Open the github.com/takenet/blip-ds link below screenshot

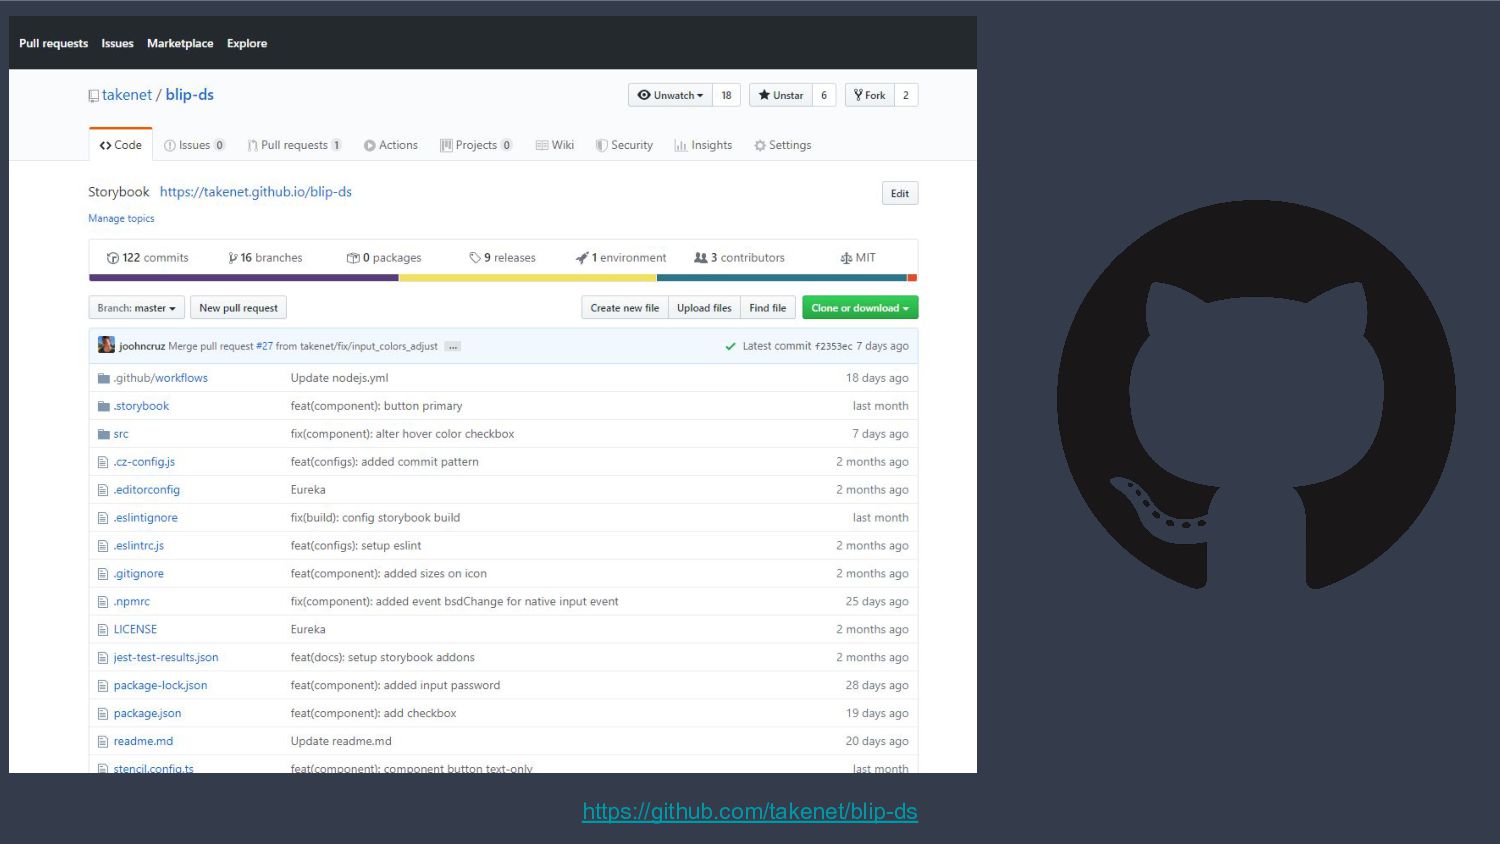click(750, 811)
